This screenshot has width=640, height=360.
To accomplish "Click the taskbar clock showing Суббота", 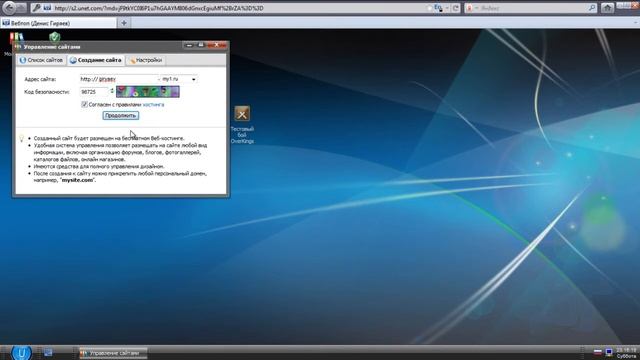I will (626, 353).
